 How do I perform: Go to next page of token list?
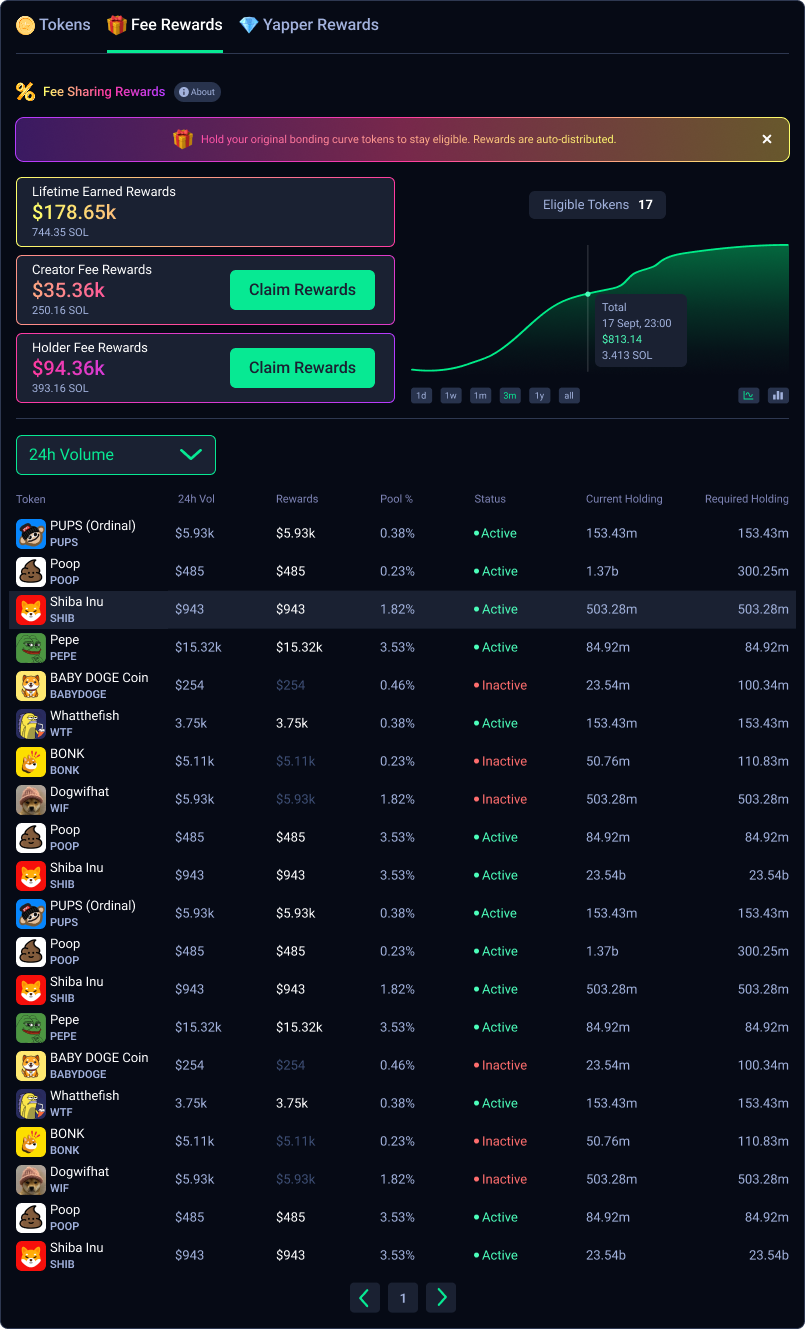441,1298
